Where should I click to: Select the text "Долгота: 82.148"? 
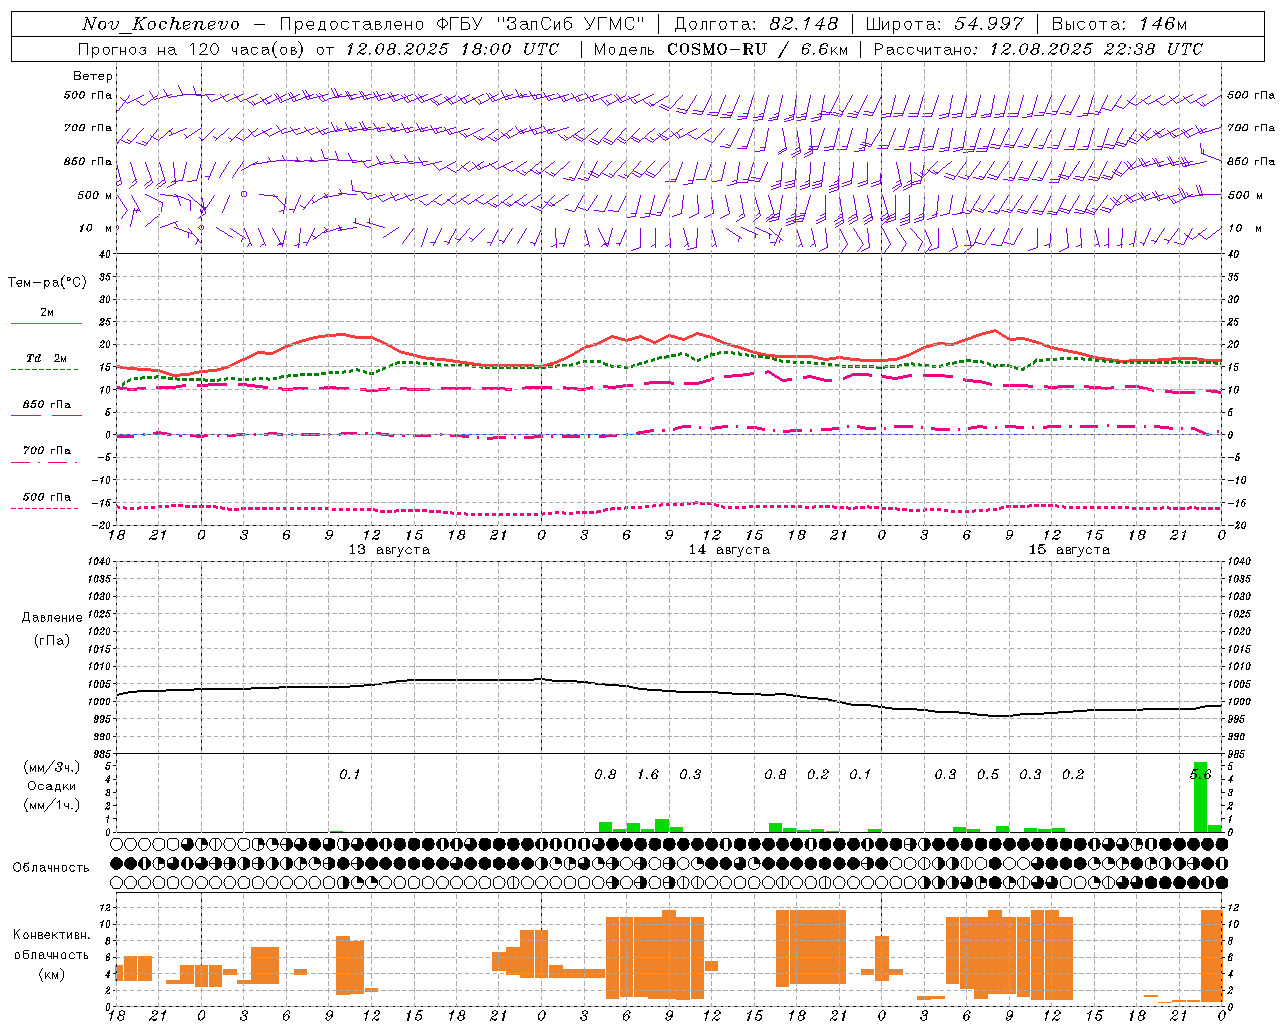point(756,24)
